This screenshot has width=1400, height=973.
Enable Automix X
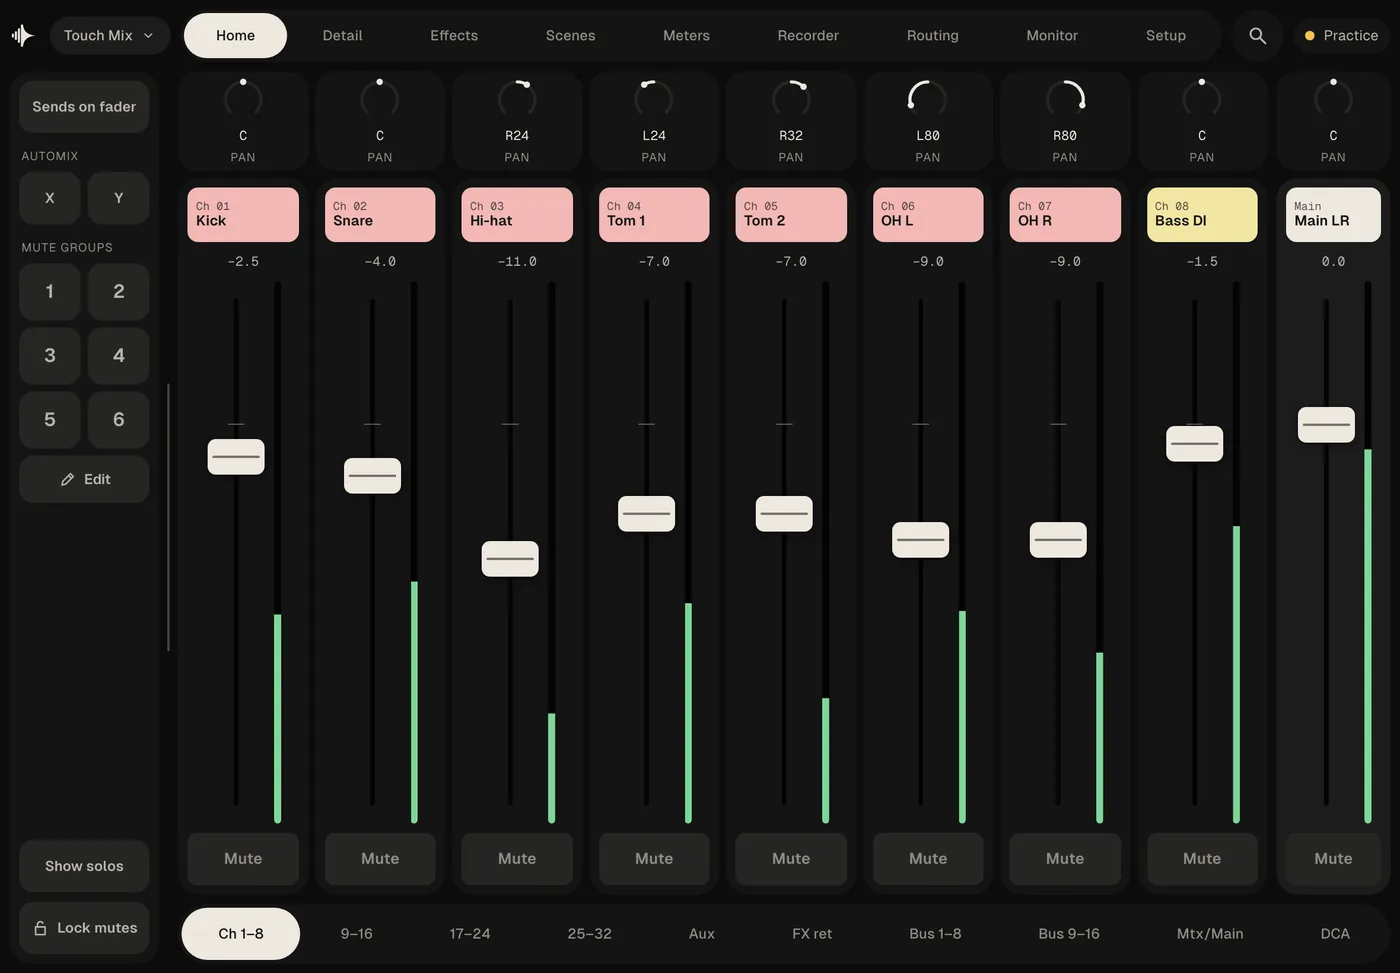click(49, 198)
